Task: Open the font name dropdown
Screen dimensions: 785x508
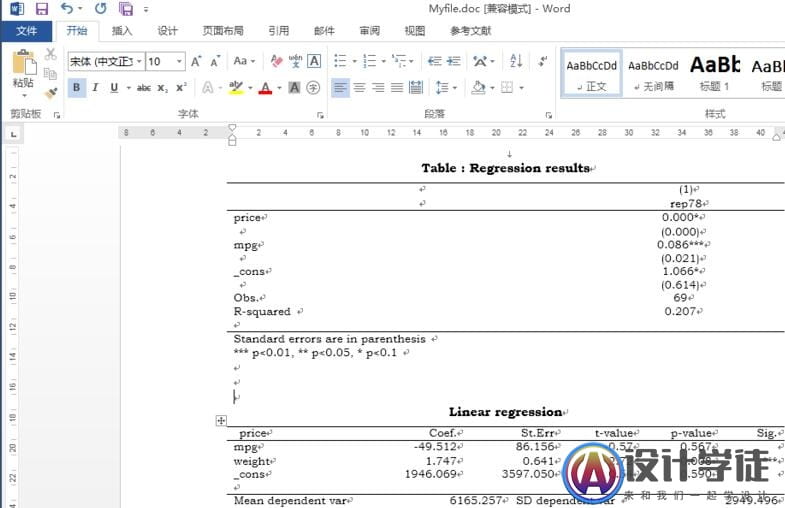Action: 138,62
